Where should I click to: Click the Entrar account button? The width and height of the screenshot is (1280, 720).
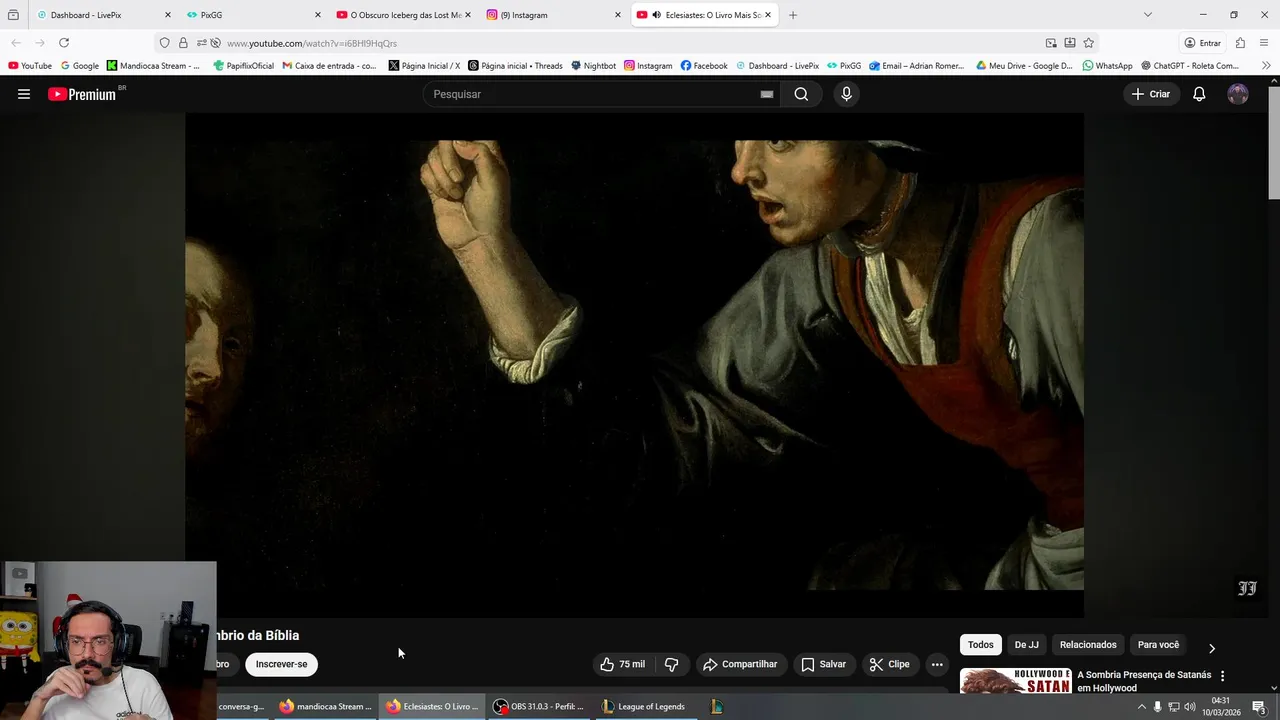1202,43
